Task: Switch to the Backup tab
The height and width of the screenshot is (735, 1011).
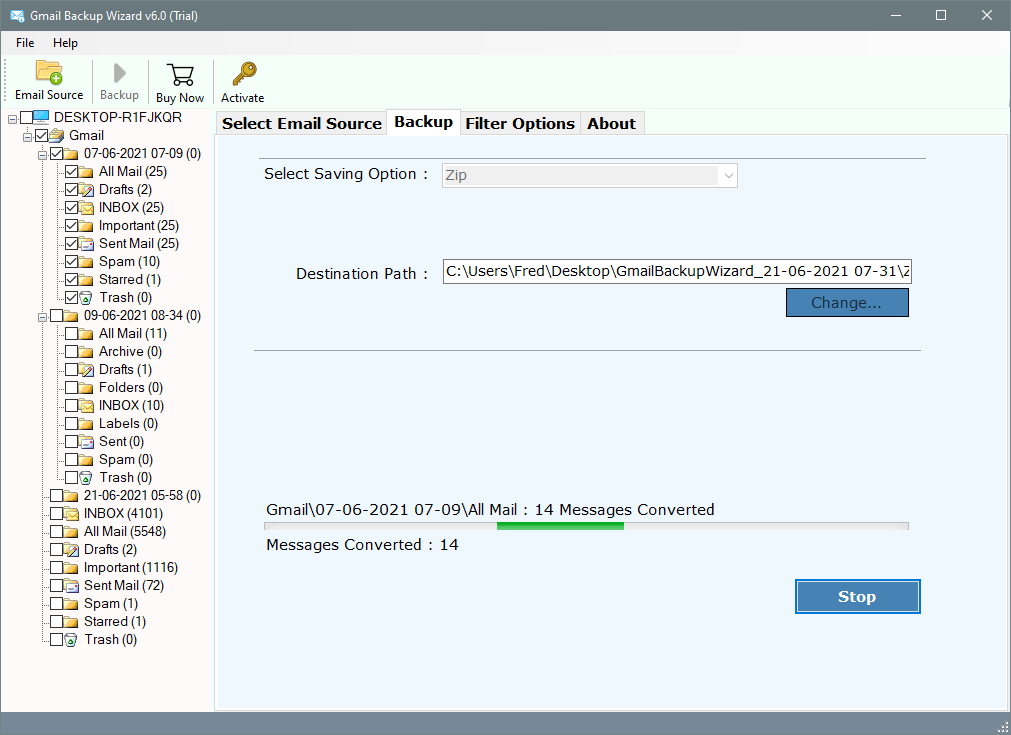Action: (424, 122)
